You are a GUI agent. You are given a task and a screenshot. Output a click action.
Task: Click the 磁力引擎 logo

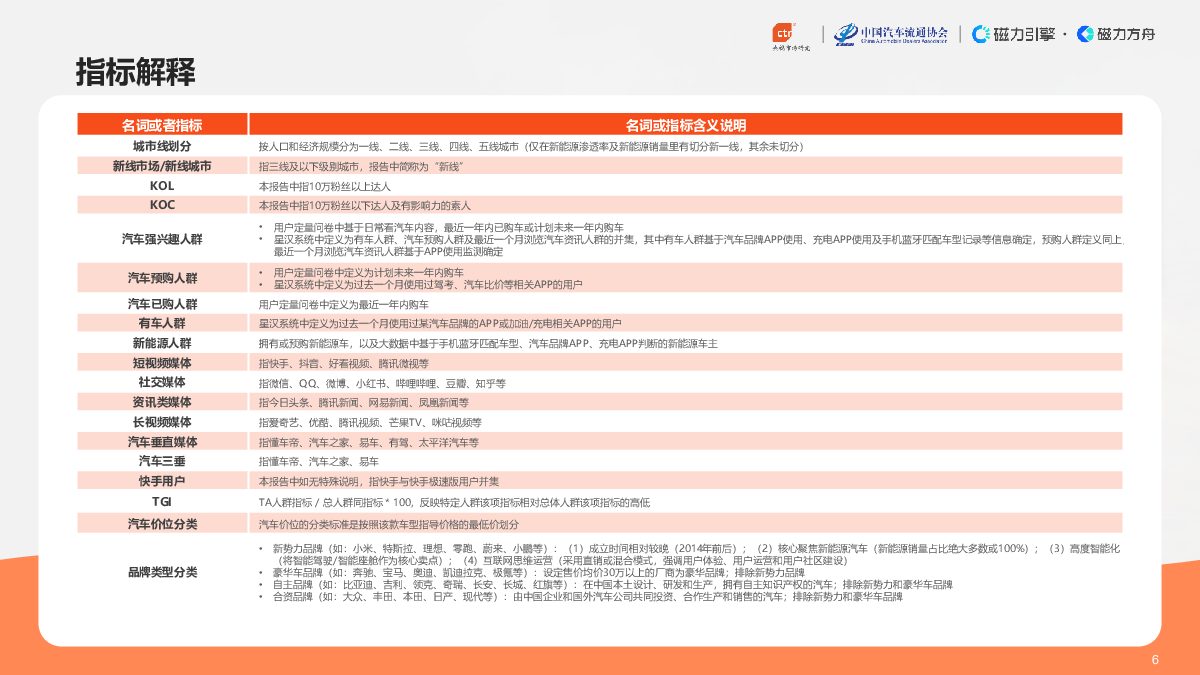(x=1013, y=34)
